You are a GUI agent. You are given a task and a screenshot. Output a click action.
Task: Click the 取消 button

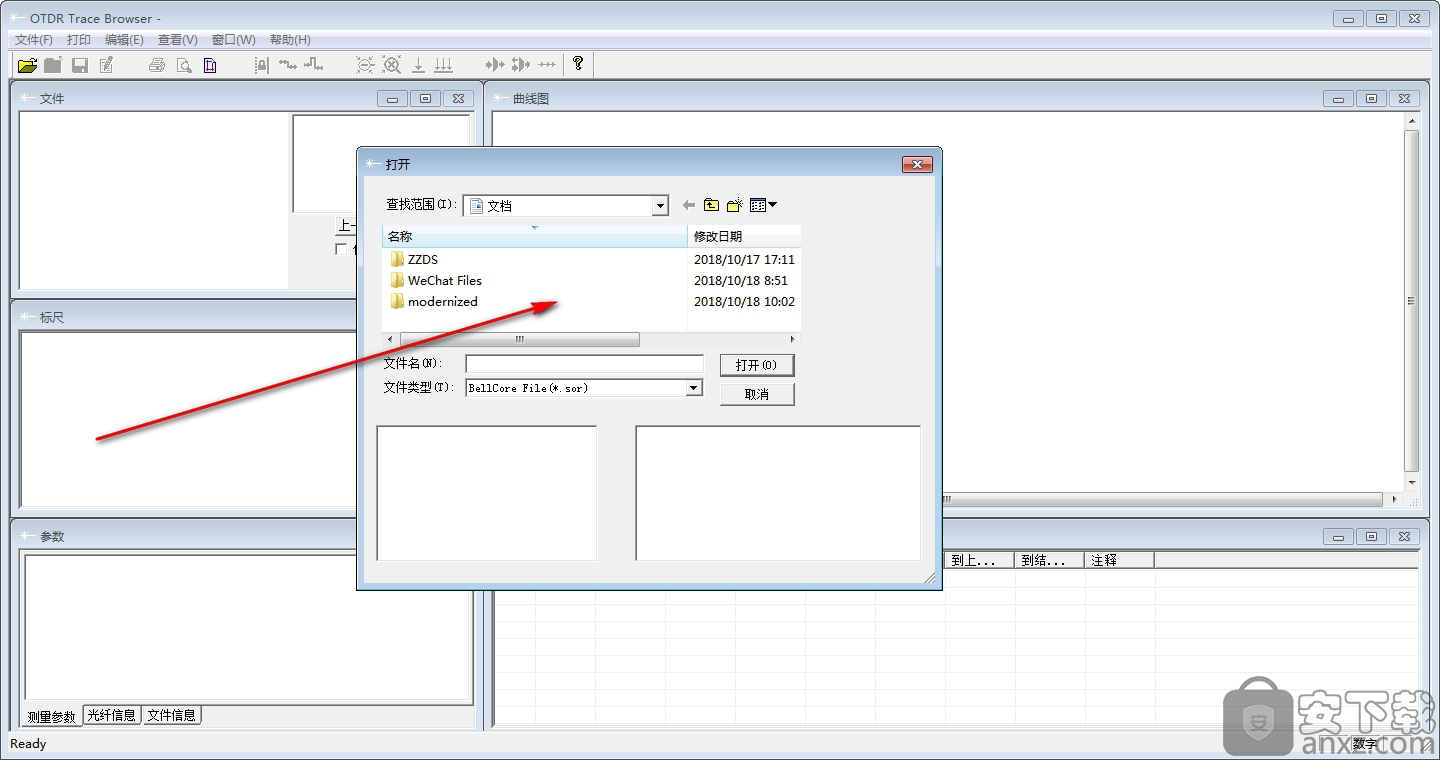756,394
